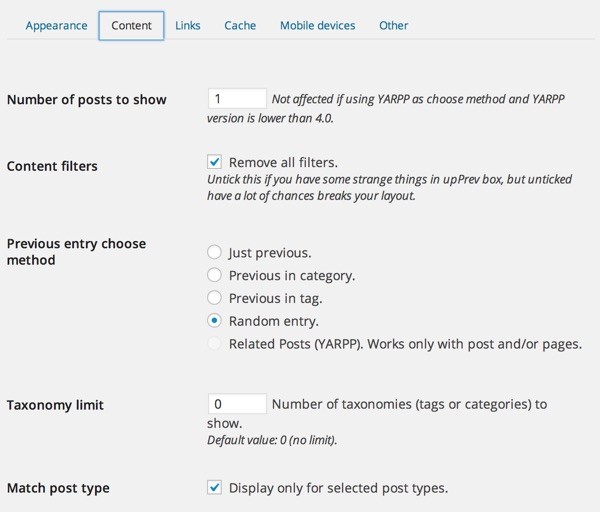Viewport: 600px width, 512px height.
Task: Click the Number of posts input field
Action: [x=237, y=99]
